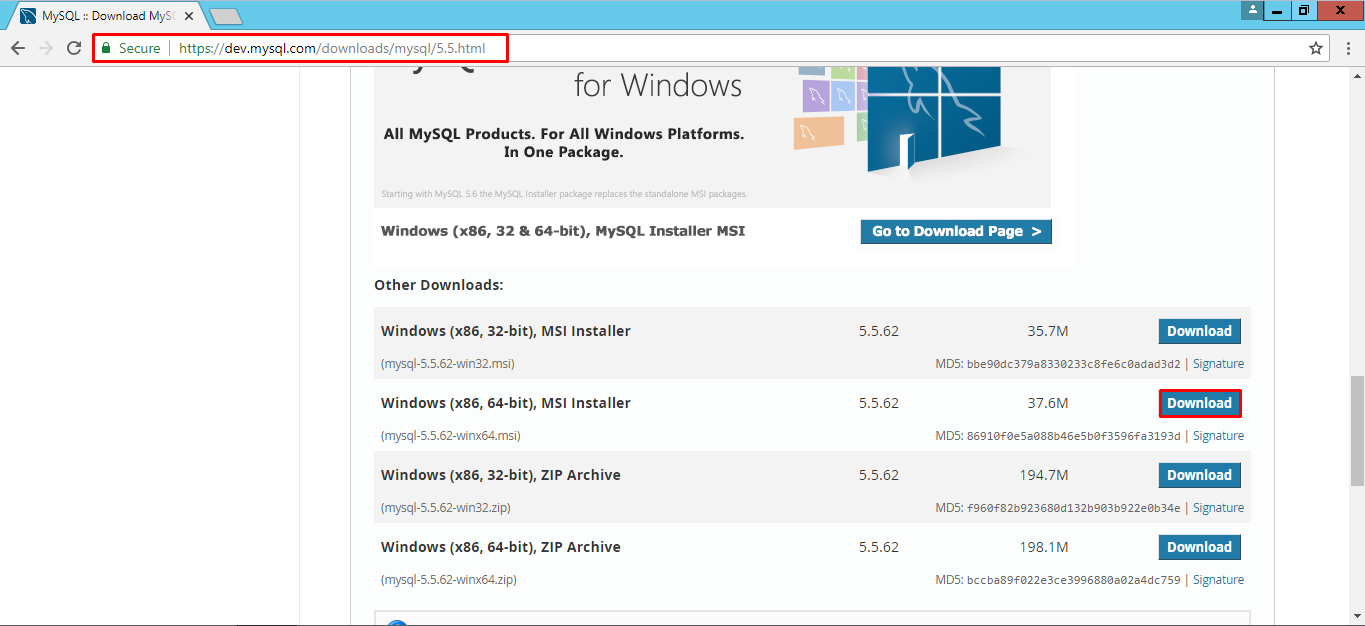Click filename (mysql-5.5.62-win32.zip)
The image size is (1365, 626).
(446, 508)
